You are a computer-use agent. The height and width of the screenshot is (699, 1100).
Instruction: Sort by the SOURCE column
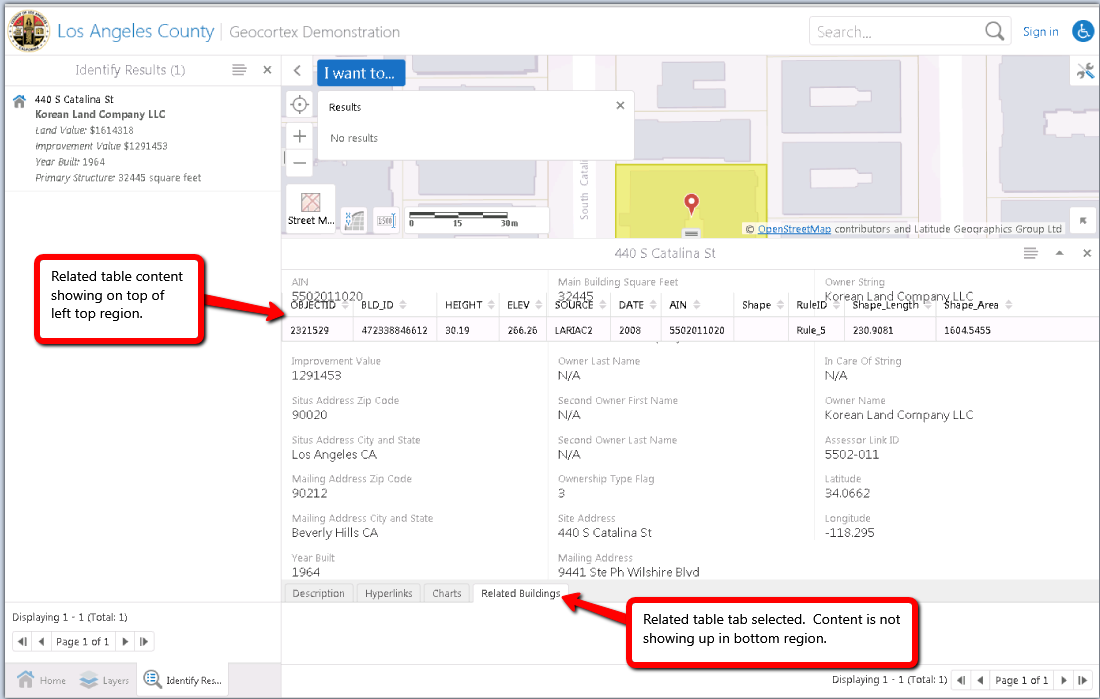580,305
